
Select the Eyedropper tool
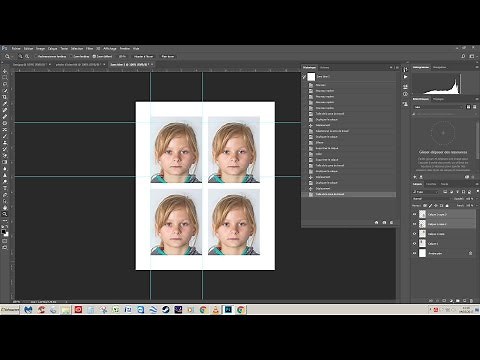(x=5, y=104)
